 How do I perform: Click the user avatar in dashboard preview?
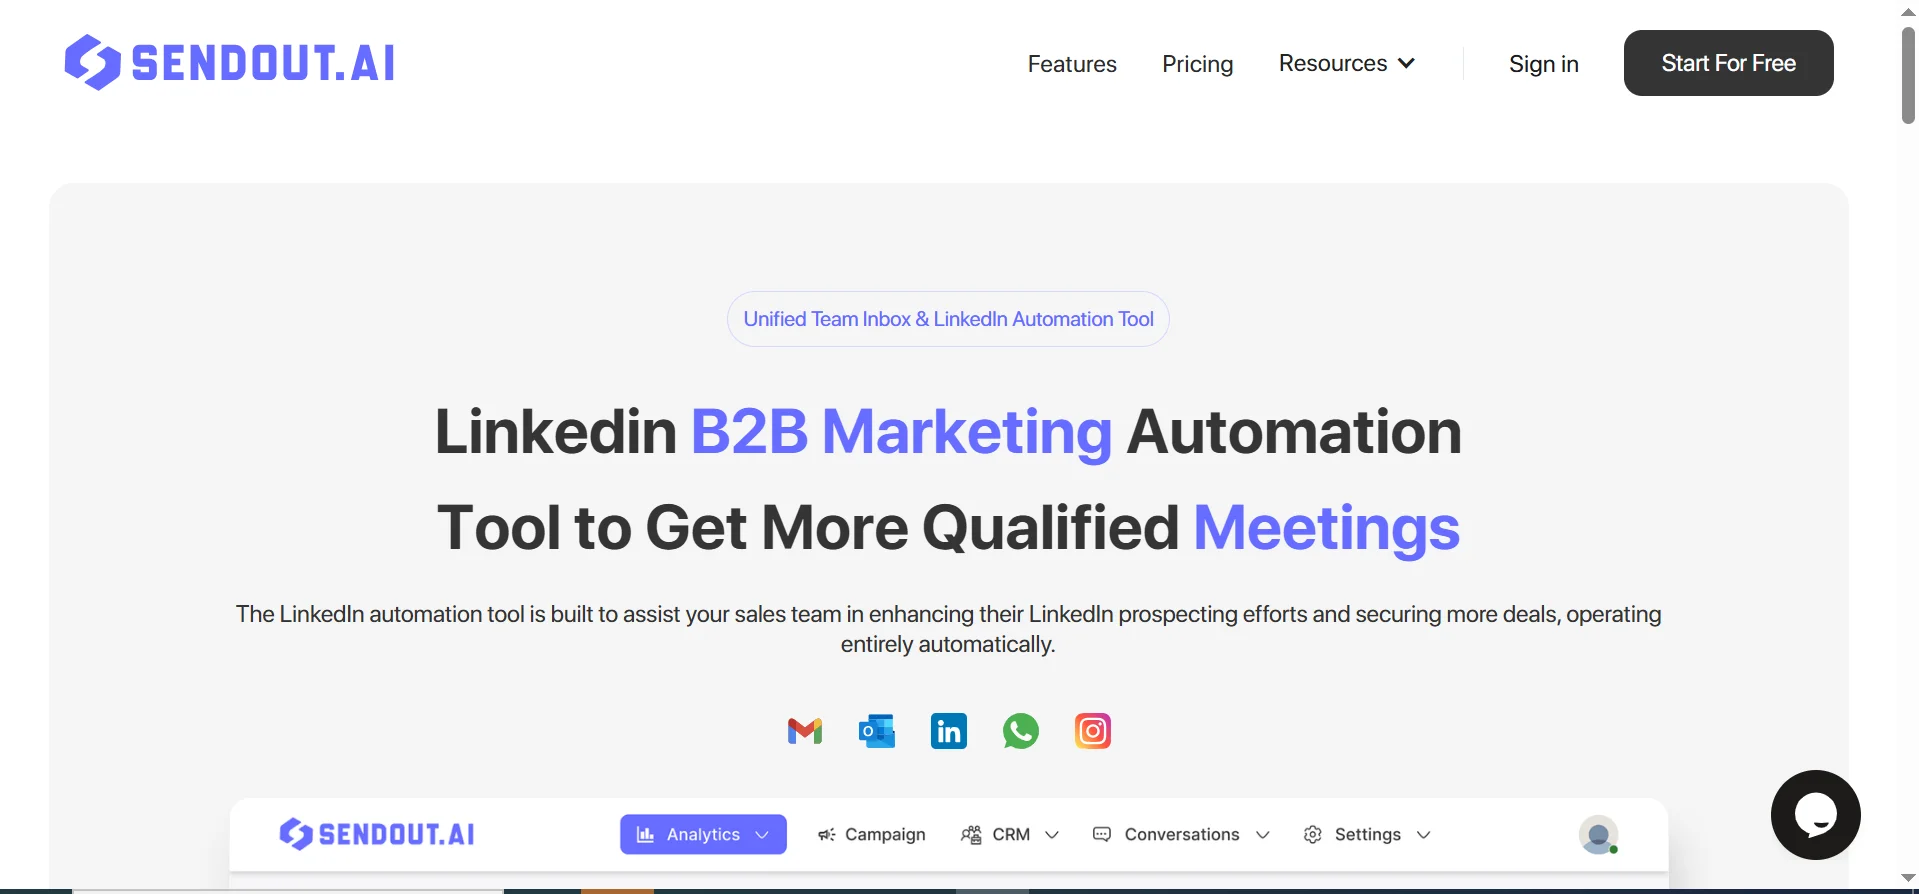click(x=1598, y=835)
